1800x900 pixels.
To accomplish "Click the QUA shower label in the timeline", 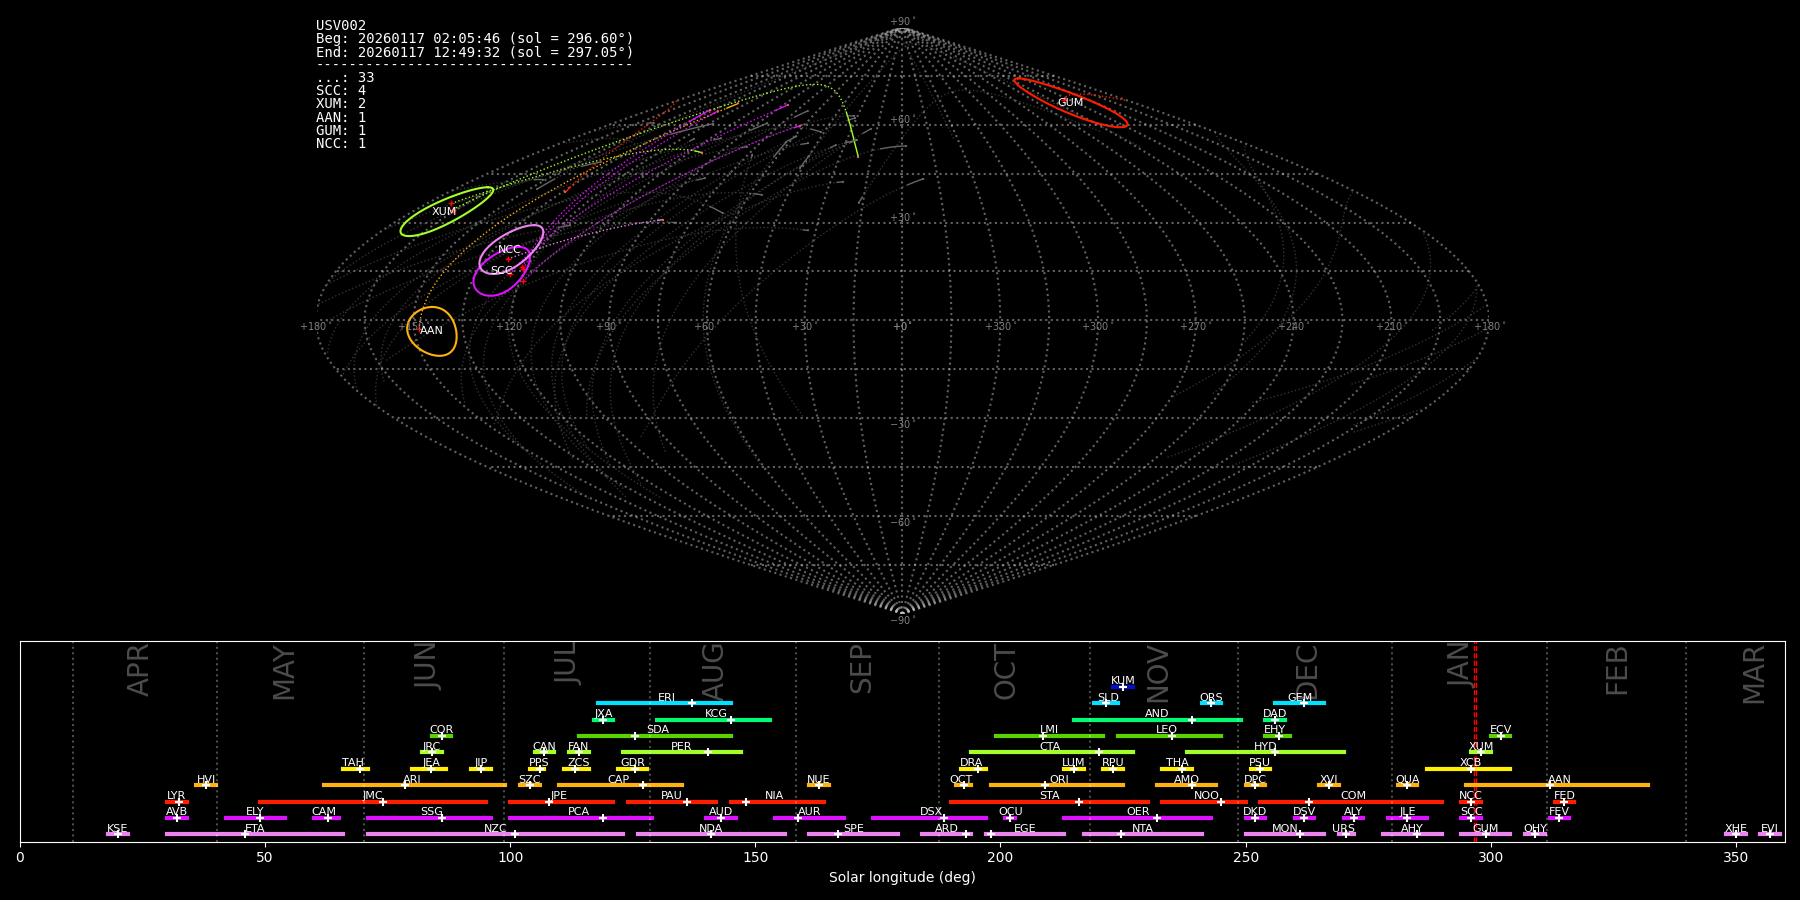I will click(1407, 780).
